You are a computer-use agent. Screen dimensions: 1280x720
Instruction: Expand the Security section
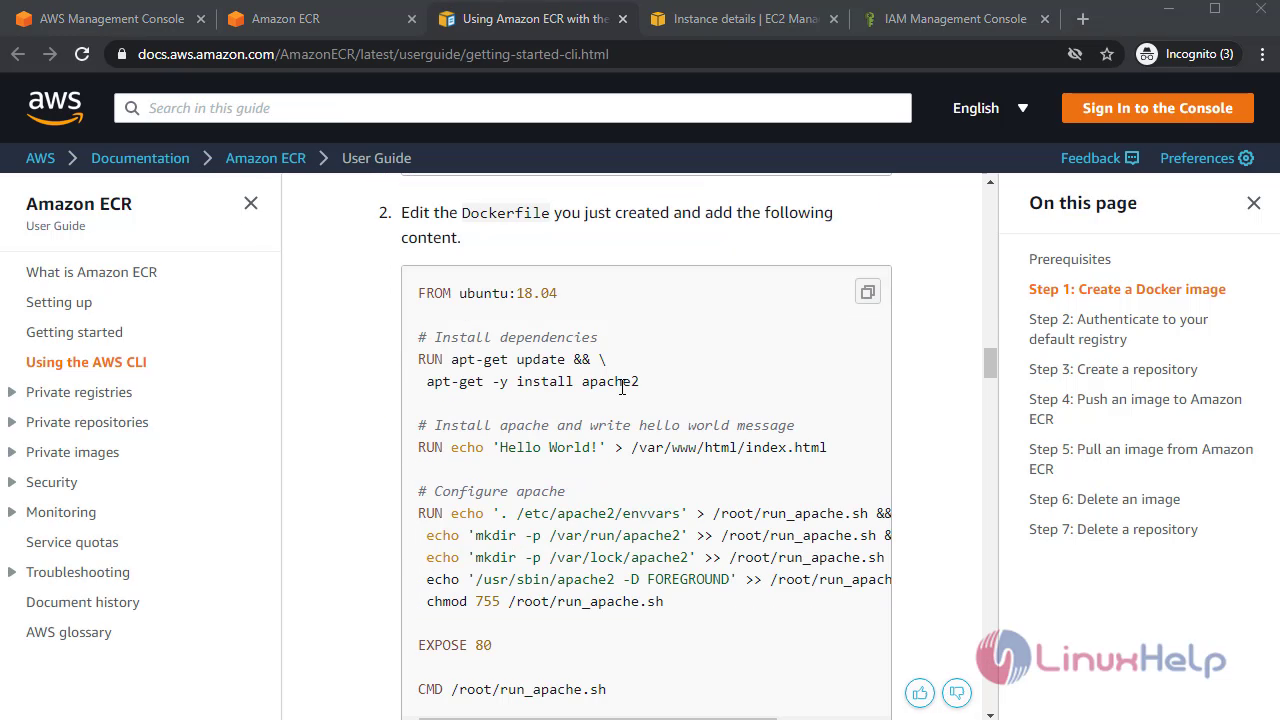pyautogui.click(x=12, y=482)
